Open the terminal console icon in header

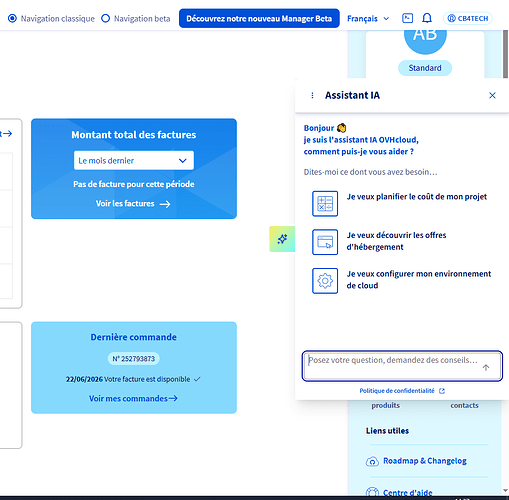coord(407,18)
